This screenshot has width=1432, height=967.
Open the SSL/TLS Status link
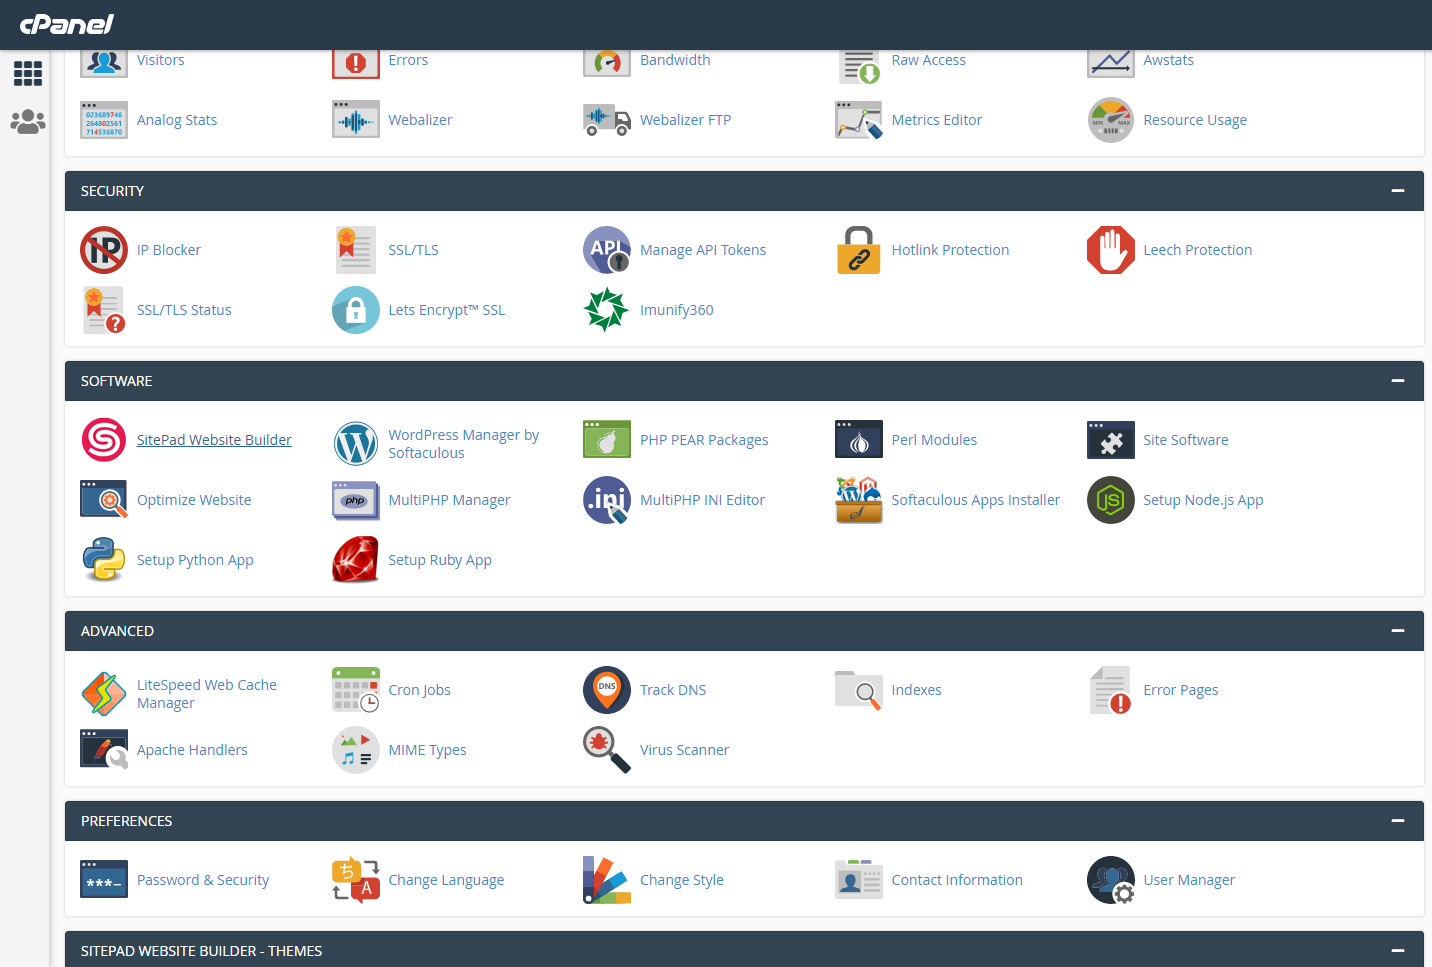pyautogui.click(x=184, y=310)
